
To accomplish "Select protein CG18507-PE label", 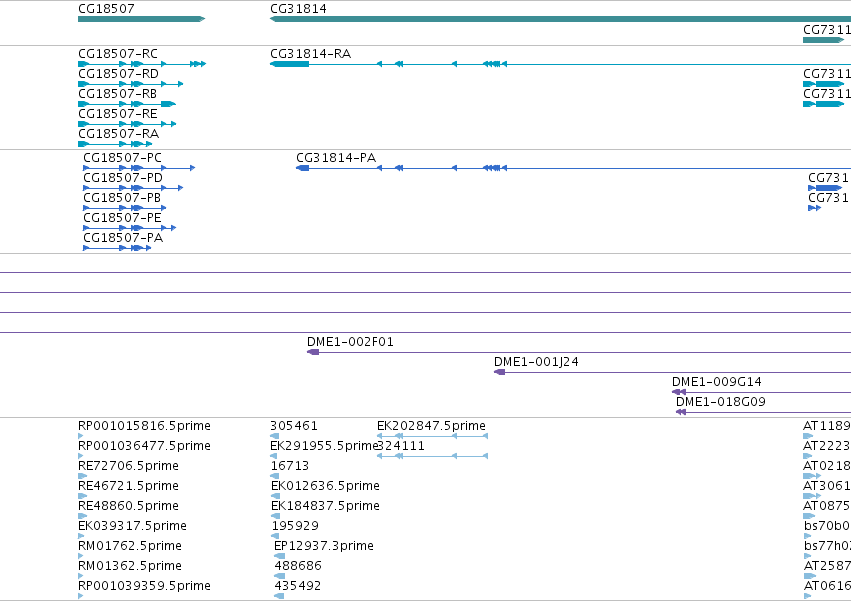I will [122, 218].
